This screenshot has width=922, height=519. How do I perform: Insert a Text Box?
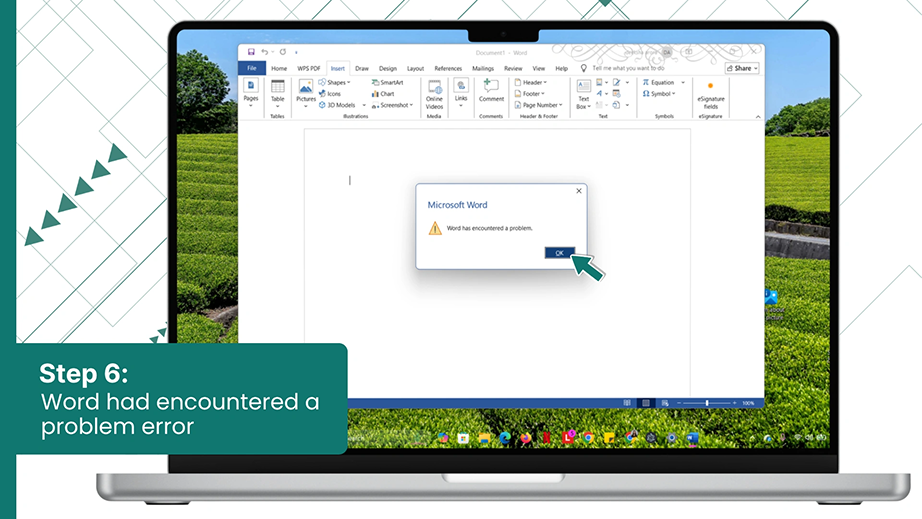pyautogui.click(x=583, y=95)
